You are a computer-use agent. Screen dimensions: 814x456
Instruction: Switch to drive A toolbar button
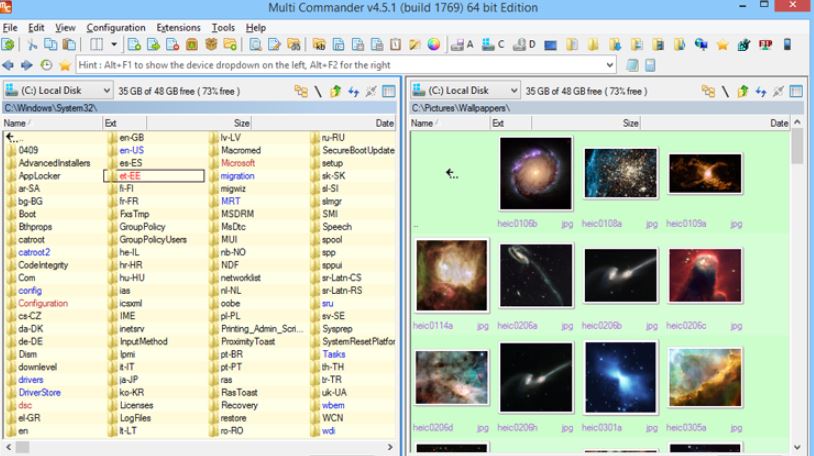[462, 45]
